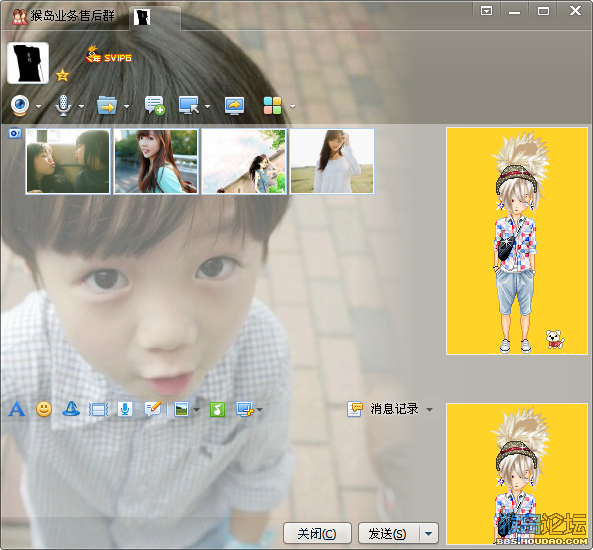
Task: Expand the 消息记录 dropdown arrow
Action: tap(430, 410)
